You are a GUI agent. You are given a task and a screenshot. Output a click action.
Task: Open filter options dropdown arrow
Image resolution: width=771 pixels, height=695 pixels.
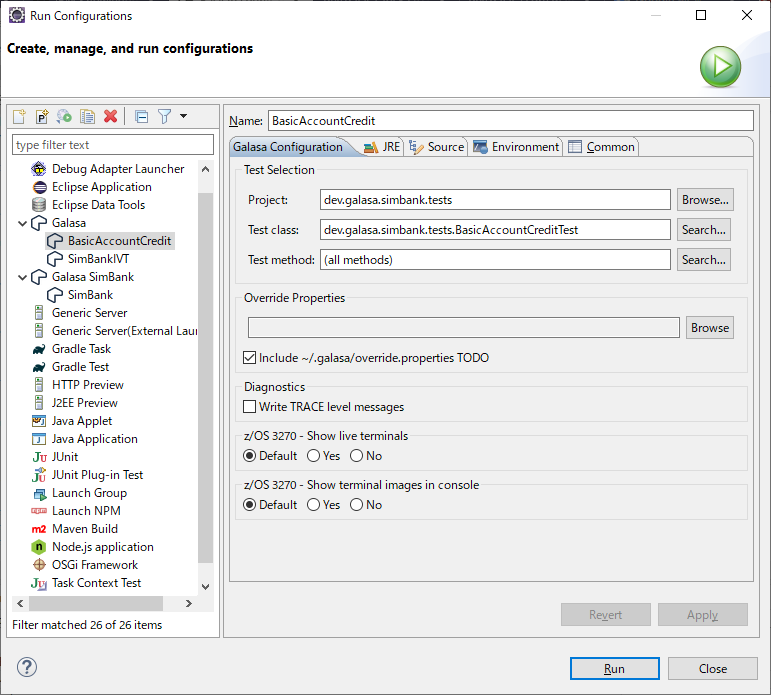183,117
